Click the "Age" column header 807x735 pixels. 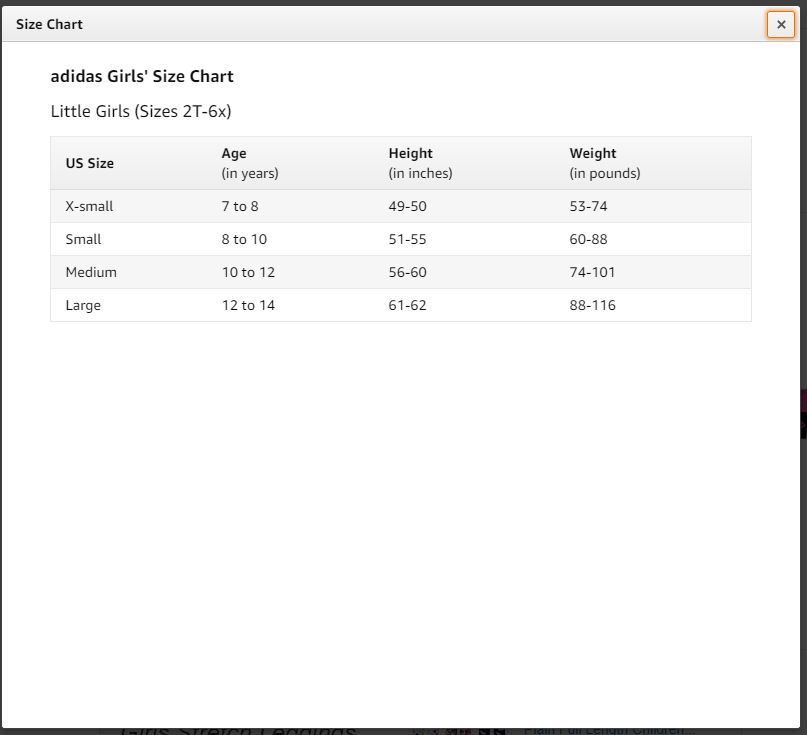pyautogui.click(x=234, y=153)
